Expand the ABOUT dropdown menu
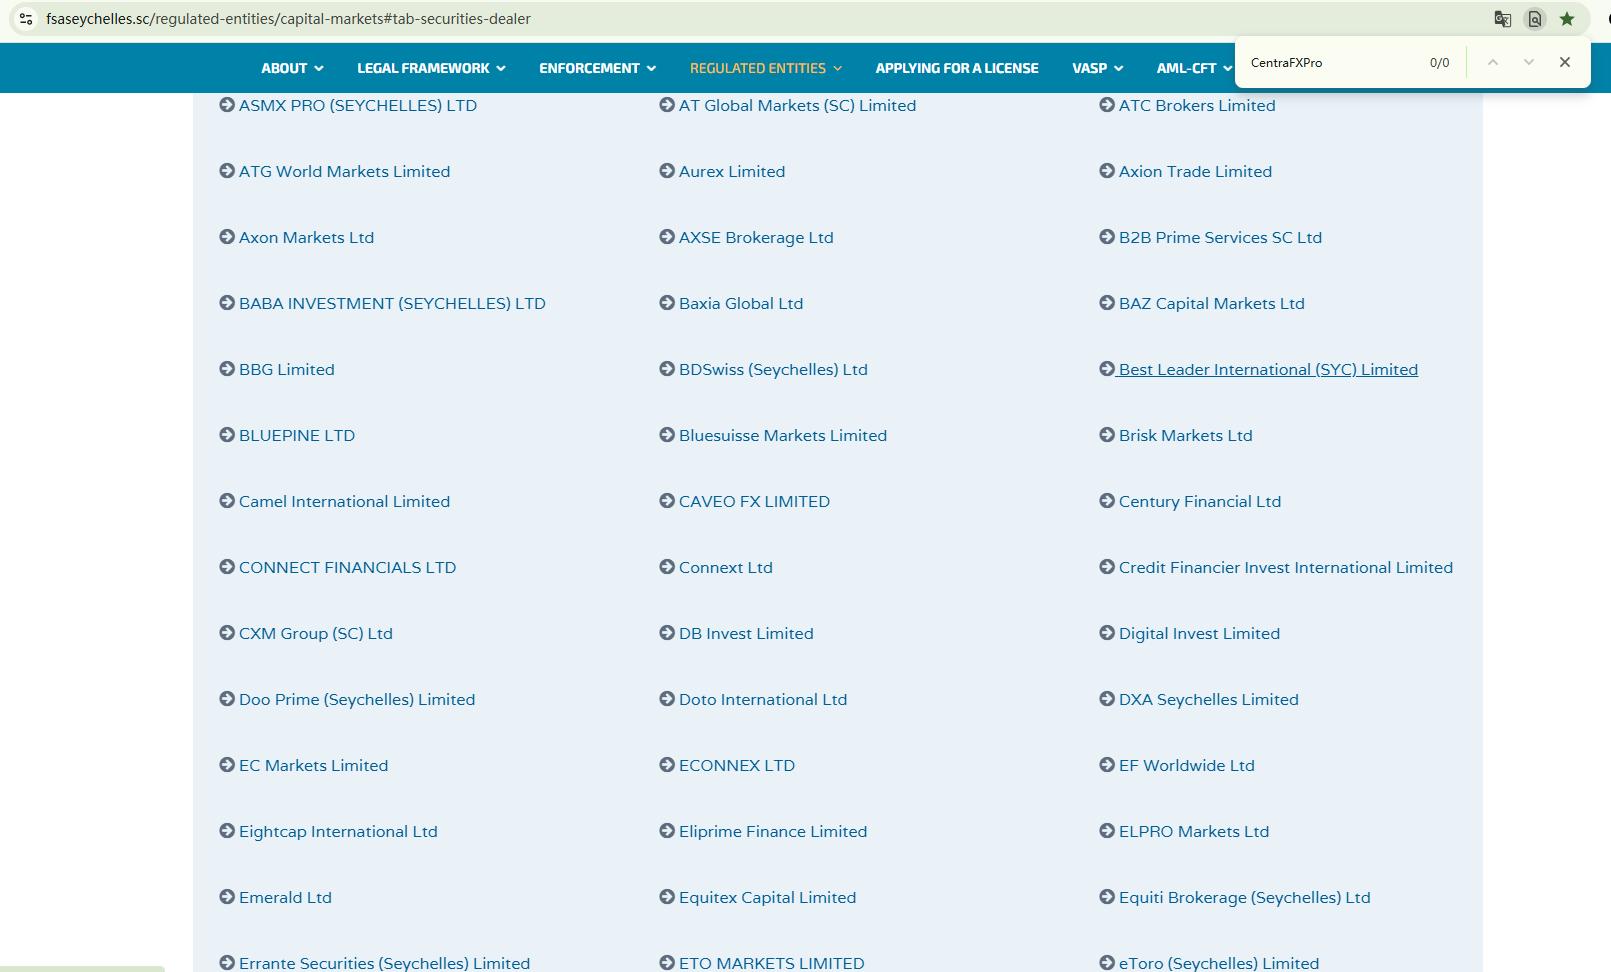This screenshot has width=1611, height=972. point(292,68)
